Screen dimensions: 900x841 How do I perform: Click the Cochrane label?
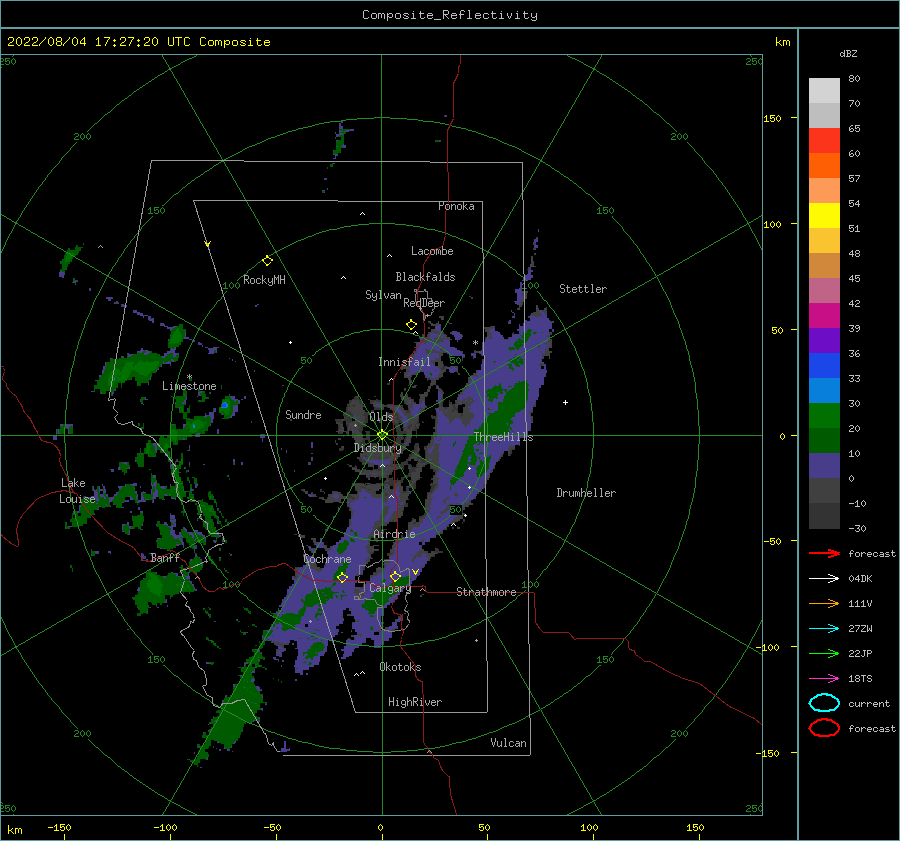coord(327,559)
